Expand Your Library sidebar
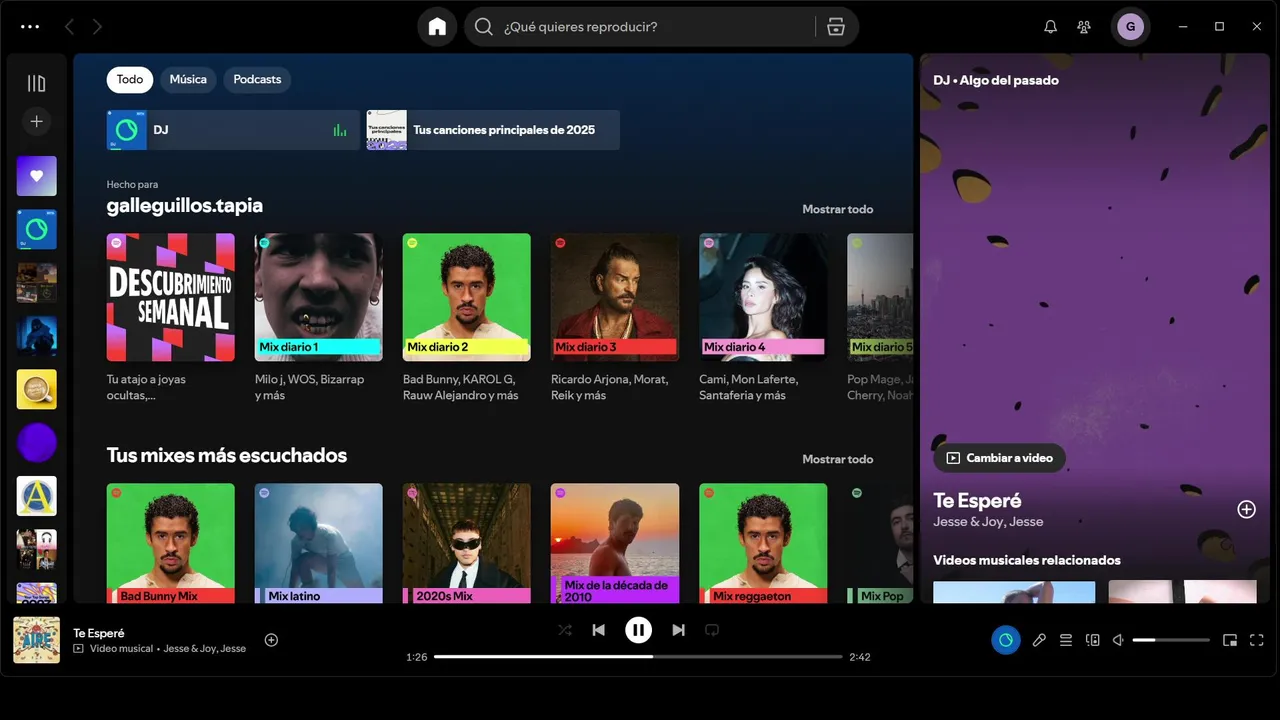This screenshot has height=720, width=1280. pos(37,83)
